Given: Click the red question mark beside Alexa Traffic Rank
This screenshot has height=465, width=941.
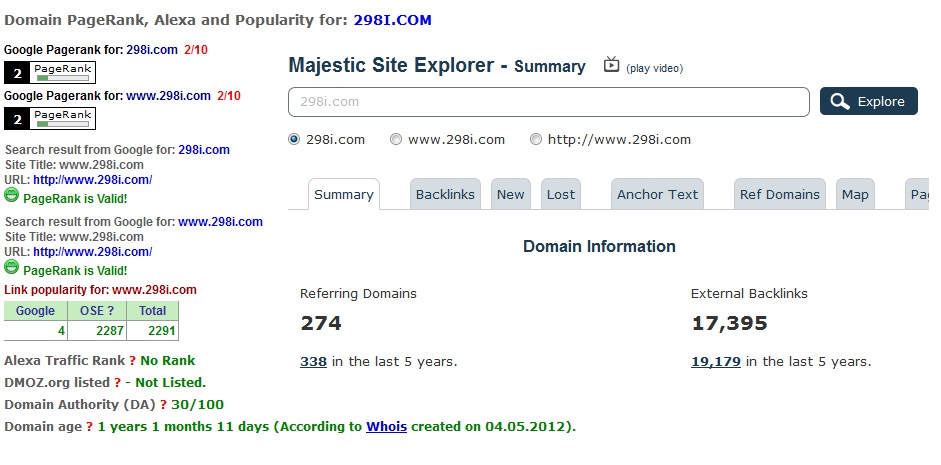Looking at the screenshot, I should pyautogui.click(x=133, y=361).
